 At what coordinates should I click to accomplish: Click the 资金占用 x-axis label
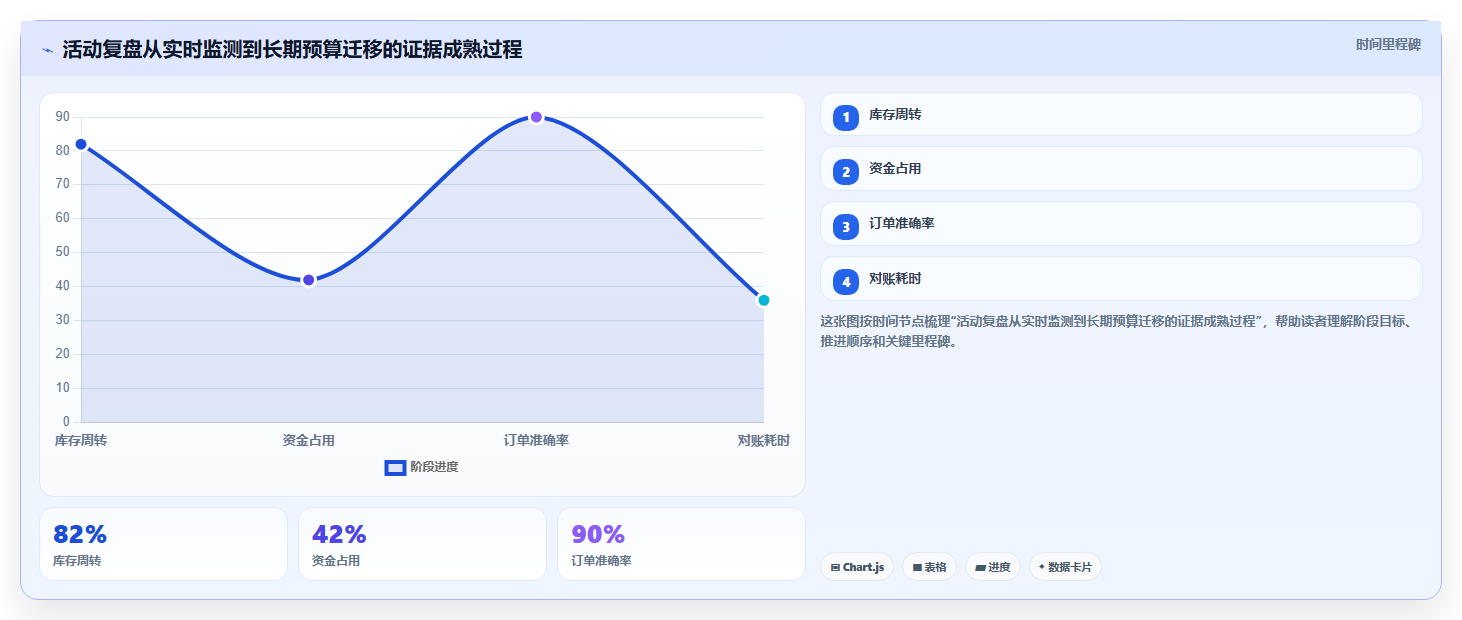tap(309, 440)
